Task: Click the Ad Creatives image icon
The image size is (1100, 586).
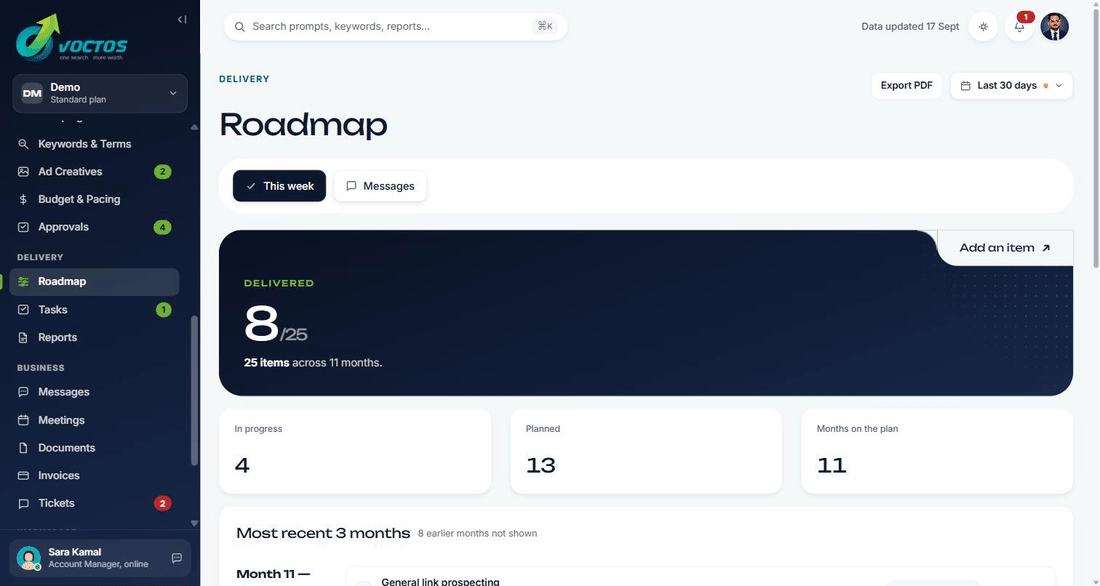Action: [x=23, y=171]
